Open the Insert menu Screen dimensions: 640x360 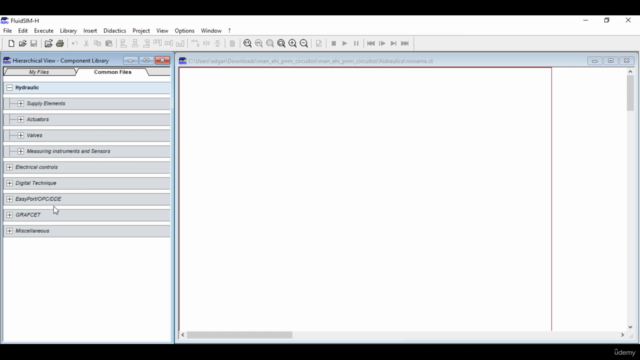[90, 31]
